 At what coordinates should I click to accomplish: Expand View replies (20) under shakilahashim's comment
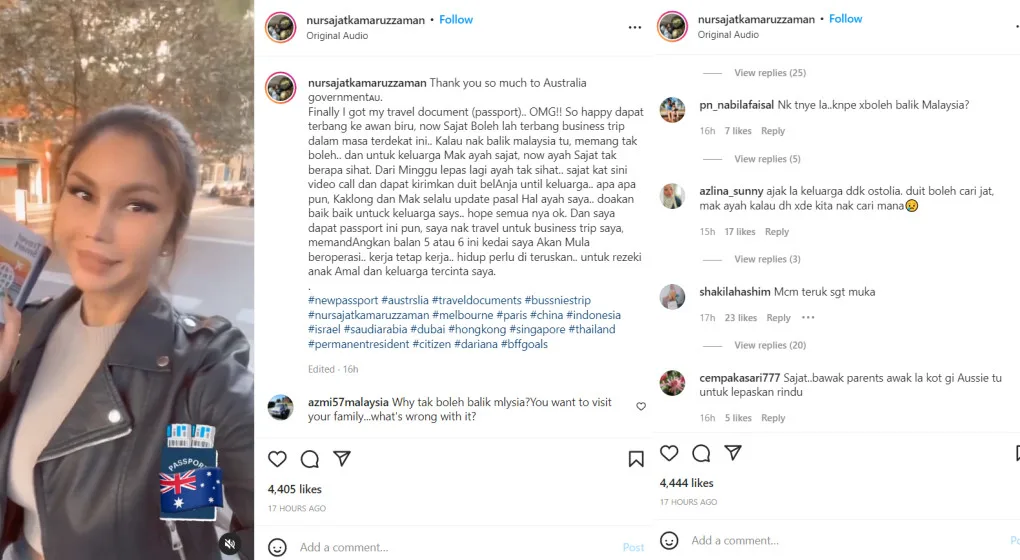(770, 345)
